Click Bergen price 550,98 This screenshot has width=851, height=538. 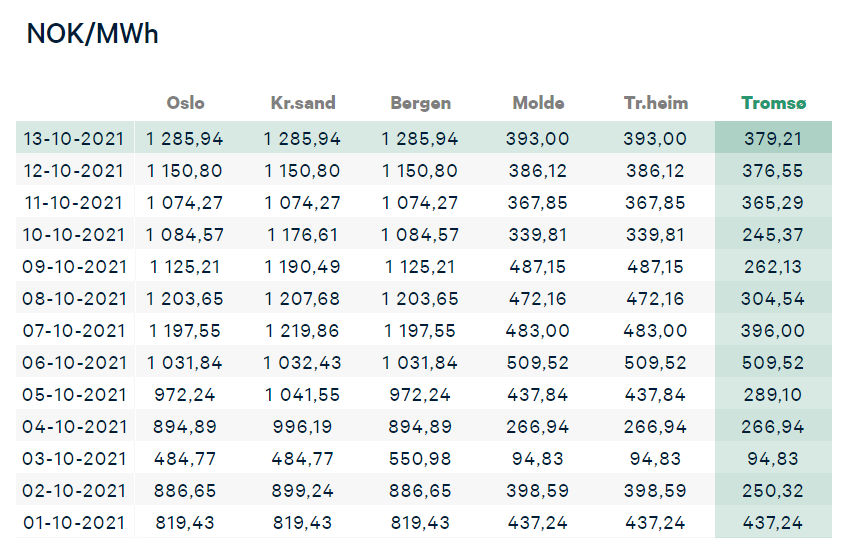(x=420, y=459)
